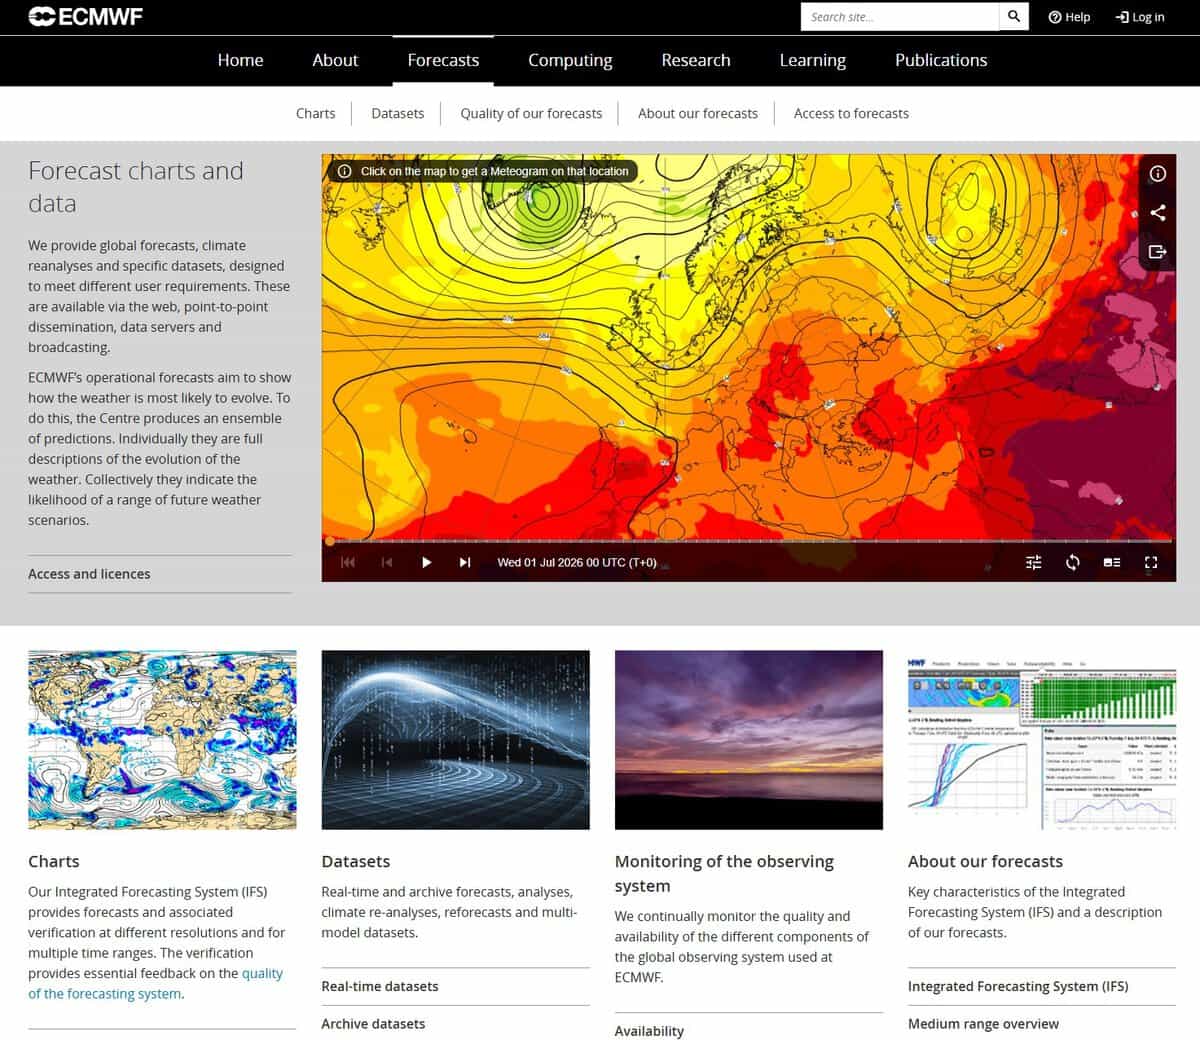1200x1040 pixels.
Task: Open the chart info icon
Action: pos(1158,173)
